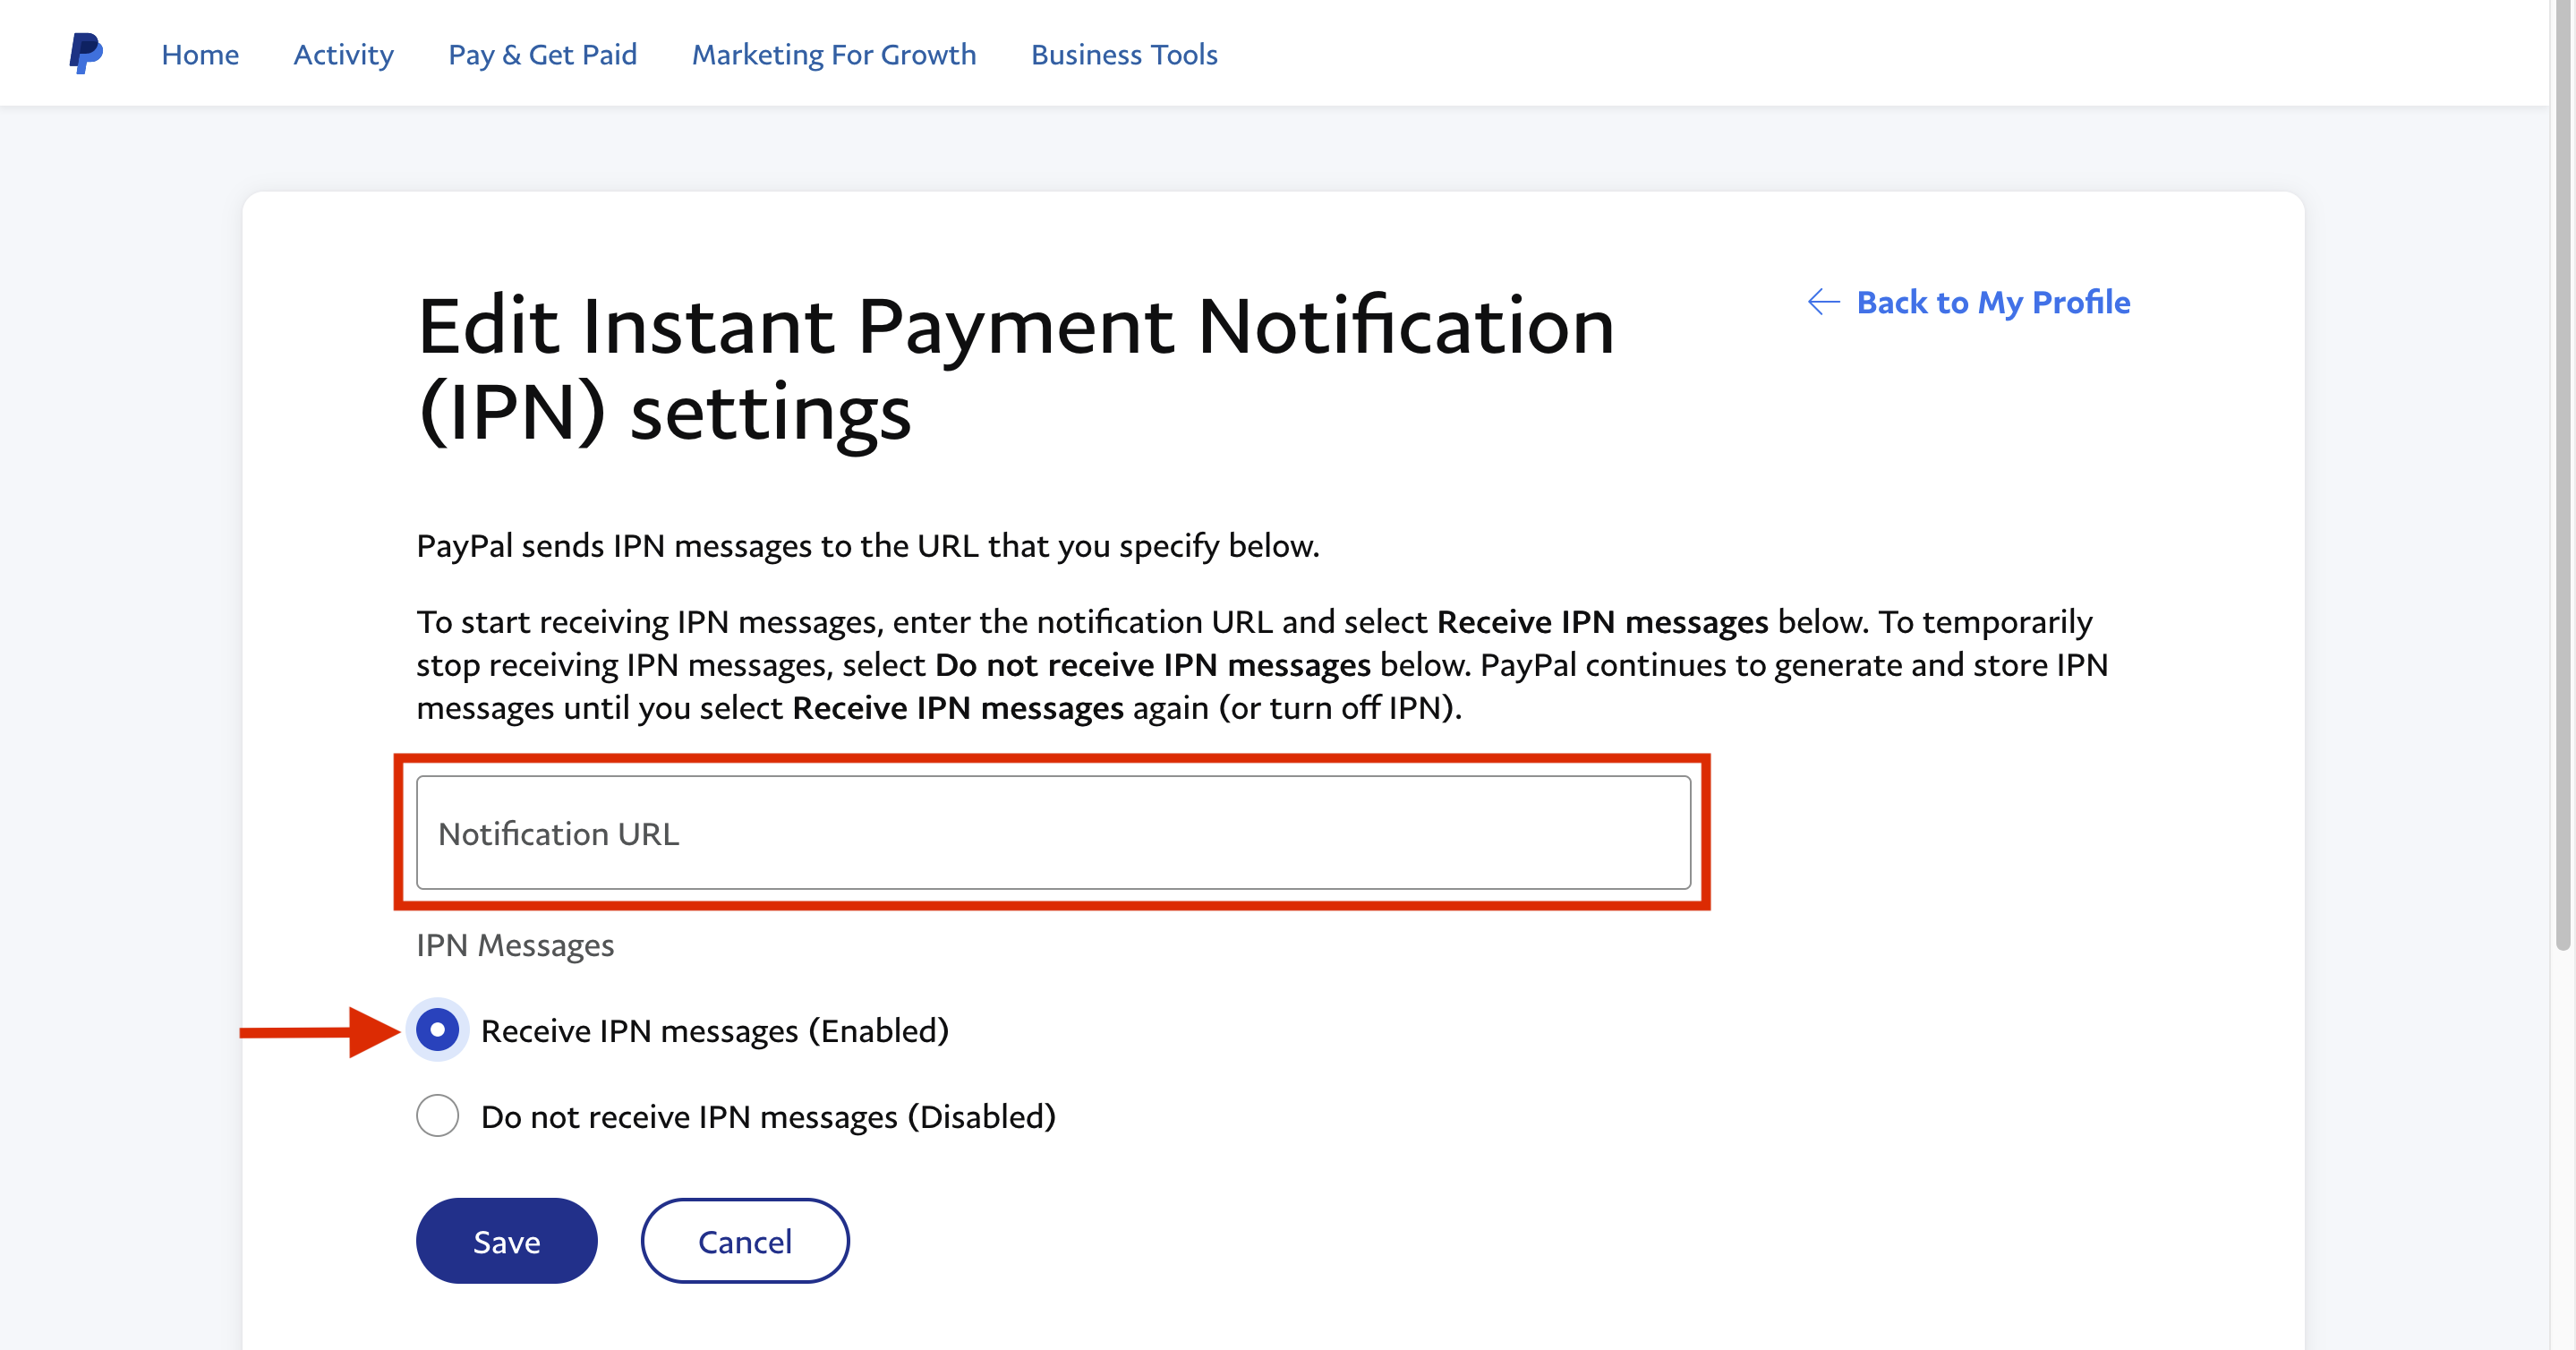Screen dimensions: 2576x1350
Task: Open Pay & Get Paid menu
Action: pos(542,54)
